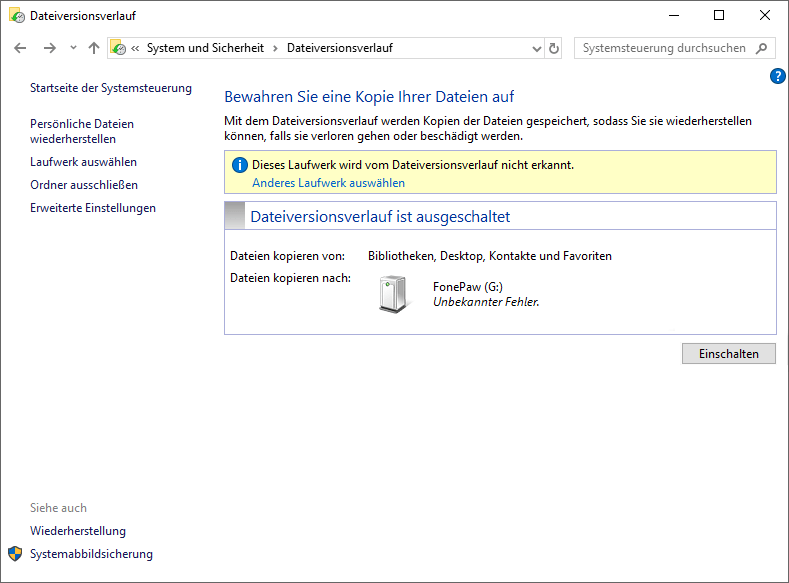Refresh the address bar location
This screenshot has width=789, height=583.
point(555,48)
